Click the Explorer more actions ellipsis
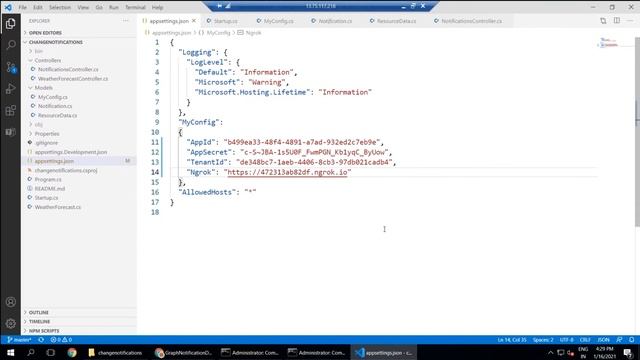 pos(126,21)
